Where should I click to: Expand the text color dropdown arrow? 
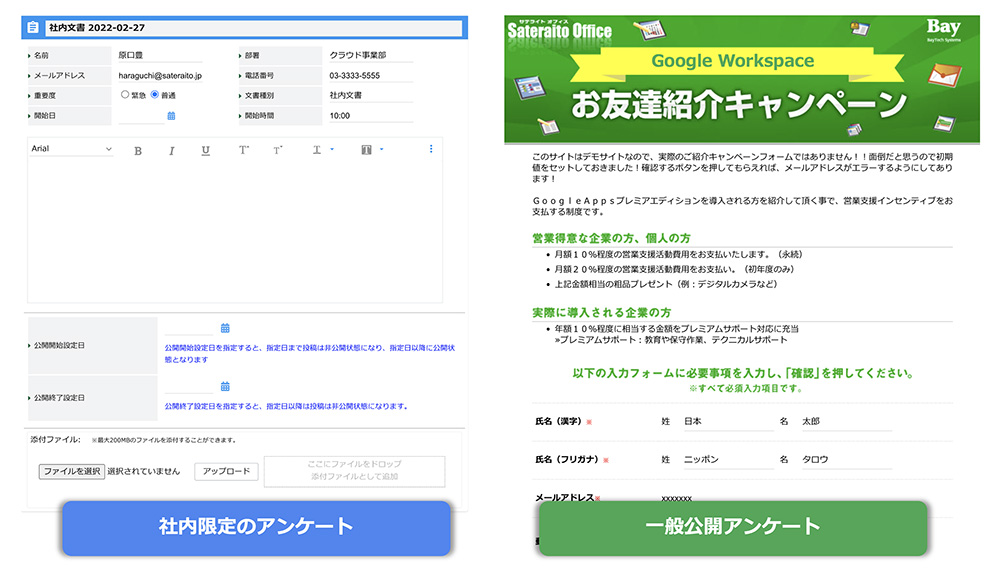pyautogui.click(x=331, y=150)
